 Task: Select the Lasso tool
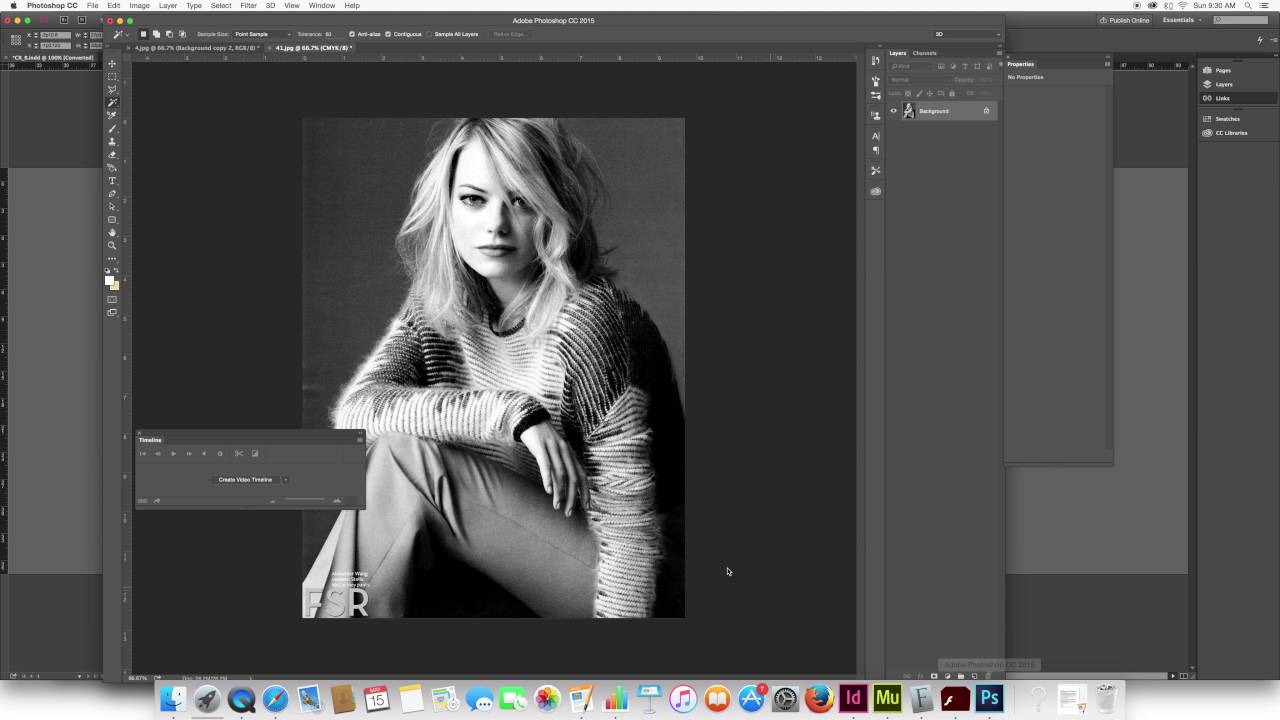pos(112,90)
